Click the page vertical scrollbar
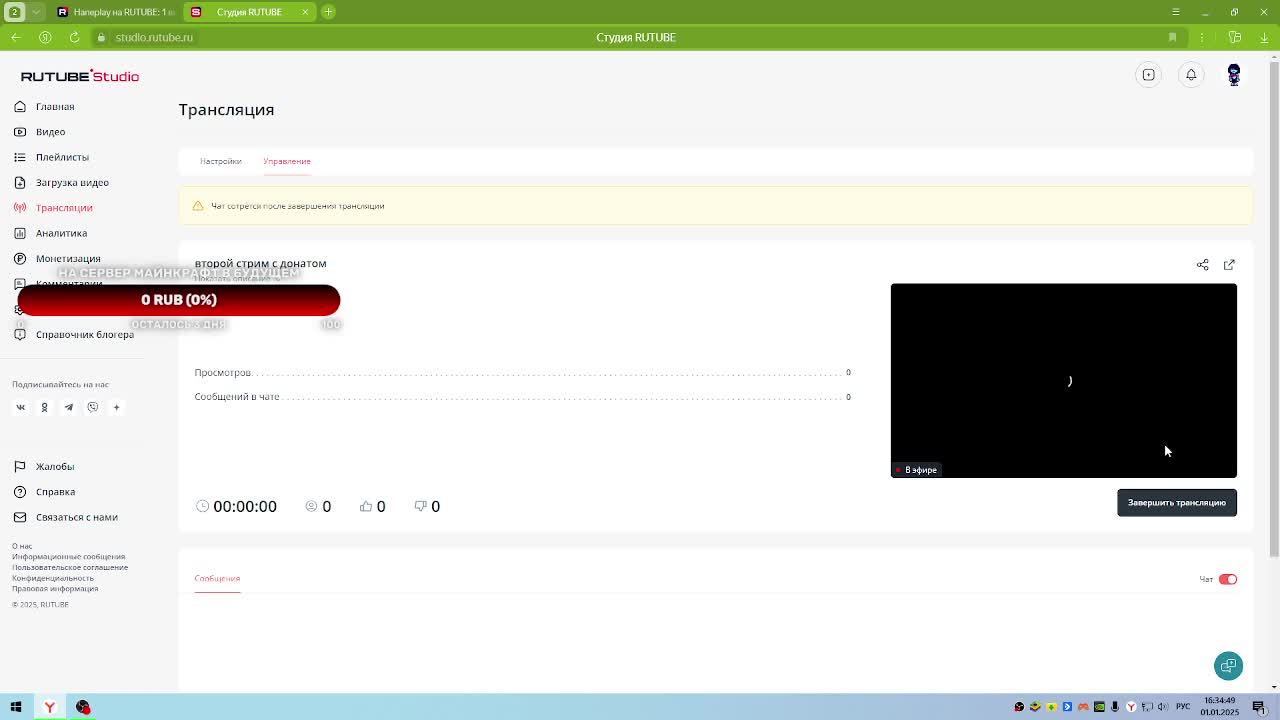Screen dimensions: 1280x720 (1273, 310)
